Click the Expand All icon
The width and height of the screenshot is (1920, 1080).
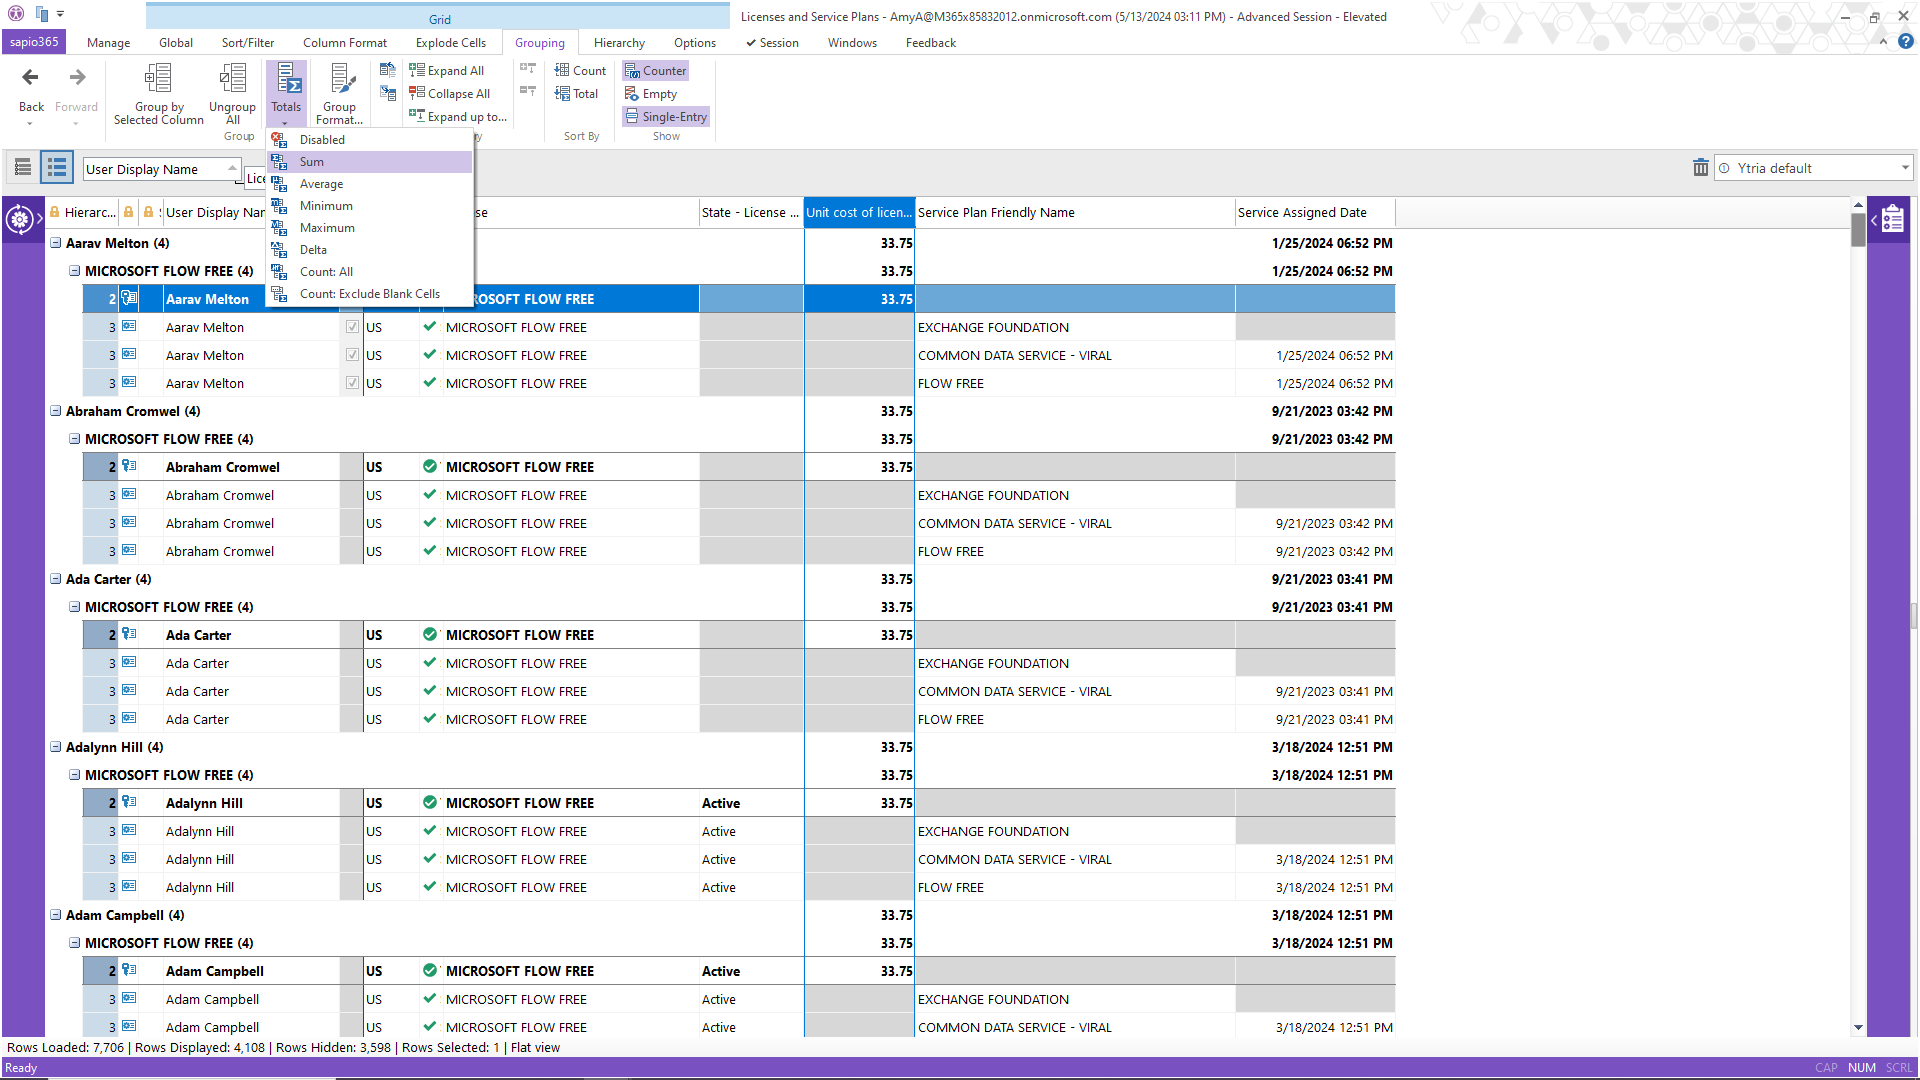[417, 70]
